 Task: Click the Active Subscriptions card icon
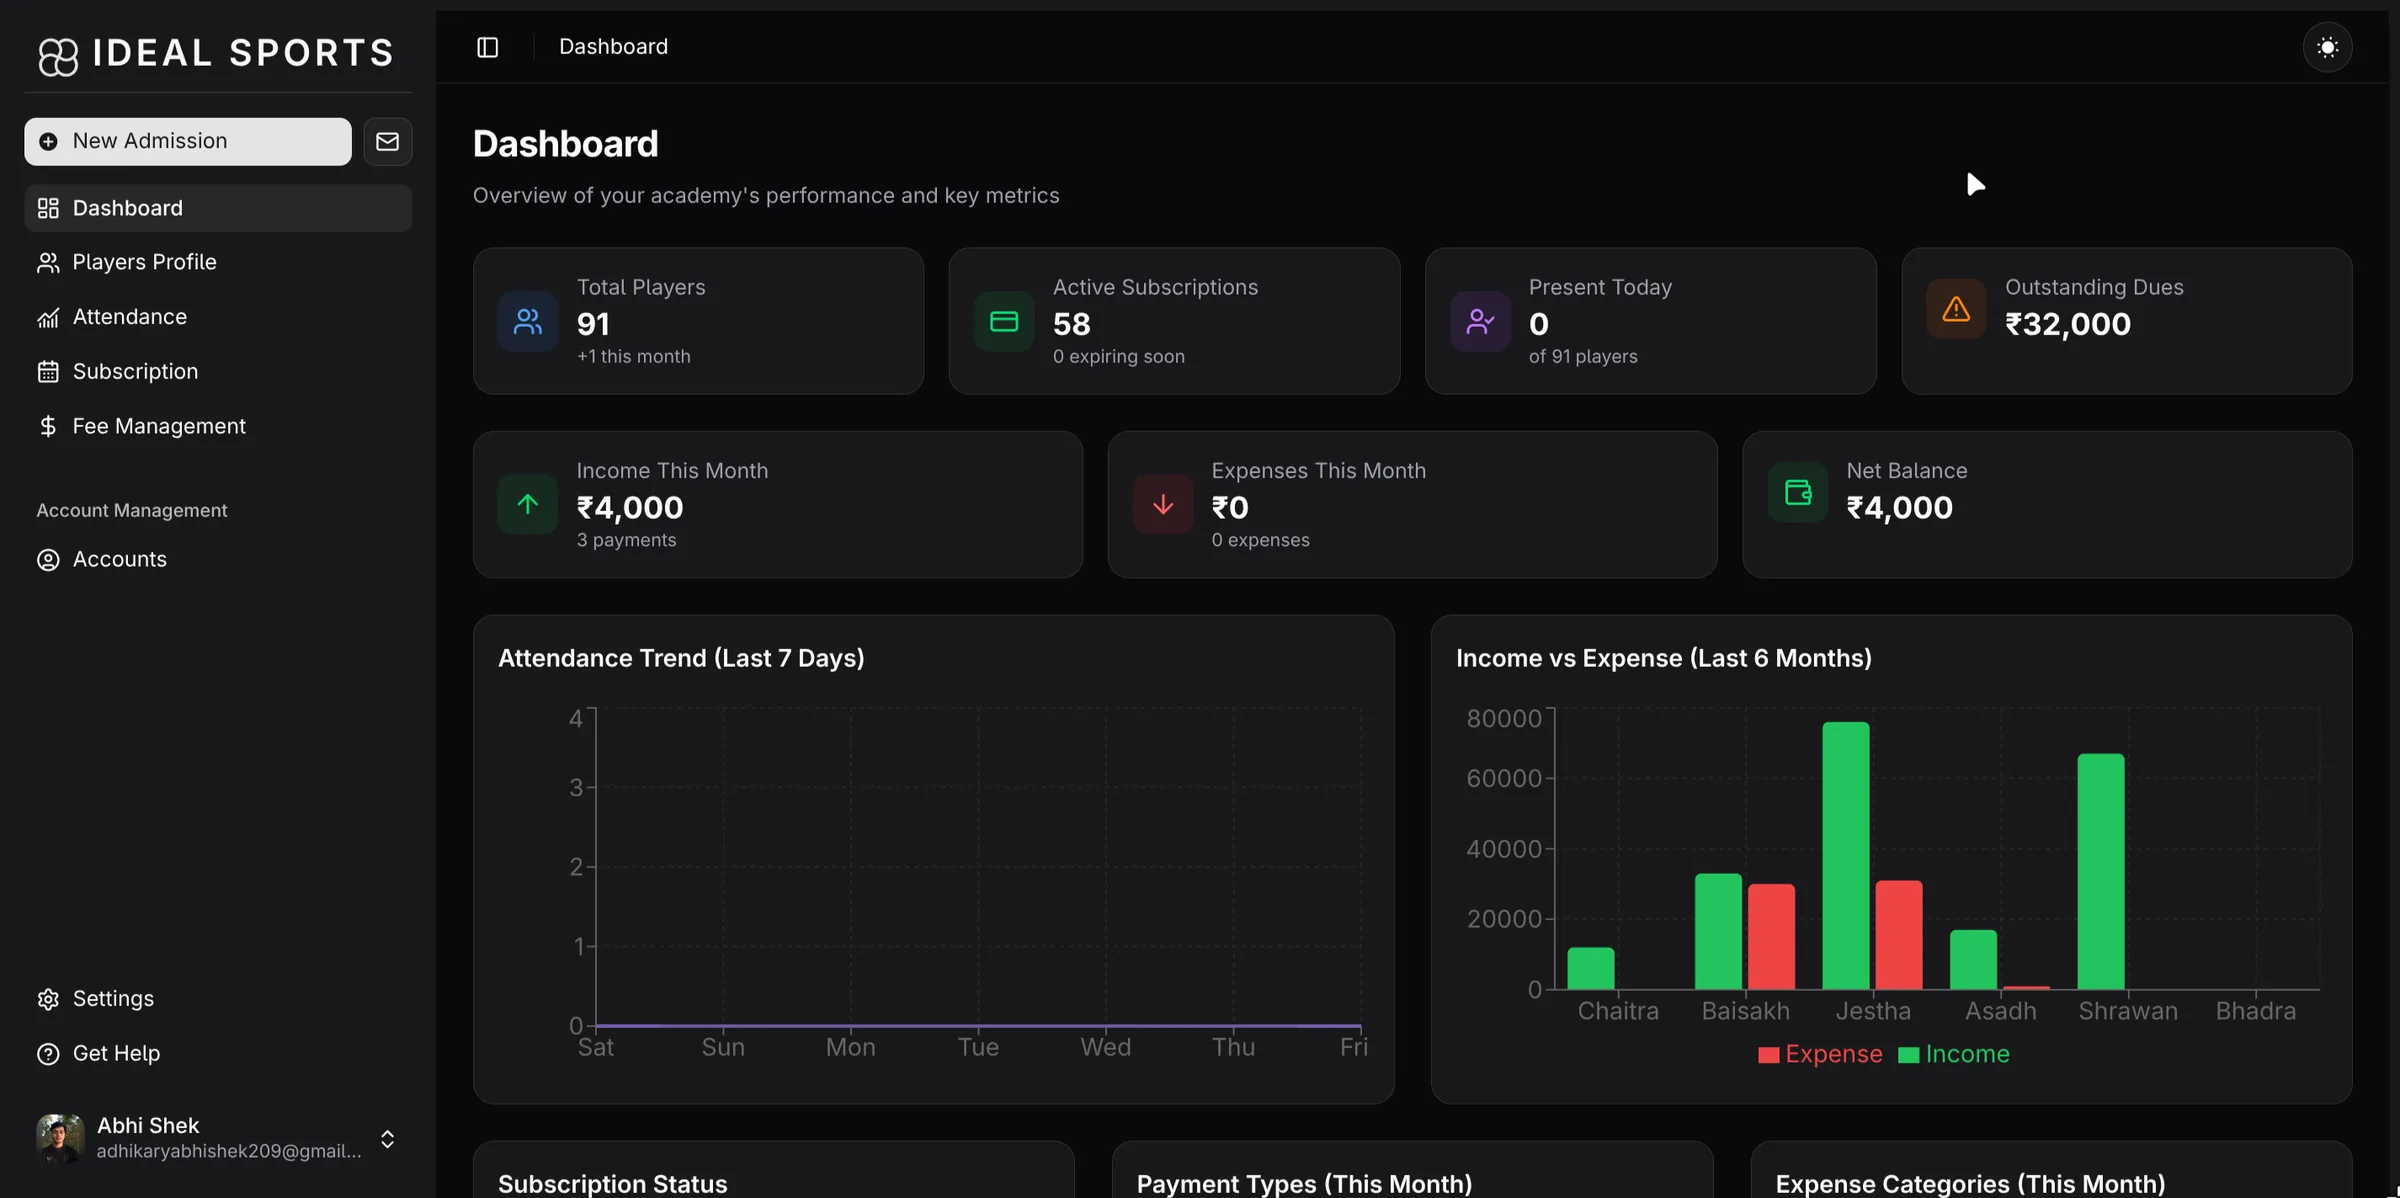coord(1004,321)
